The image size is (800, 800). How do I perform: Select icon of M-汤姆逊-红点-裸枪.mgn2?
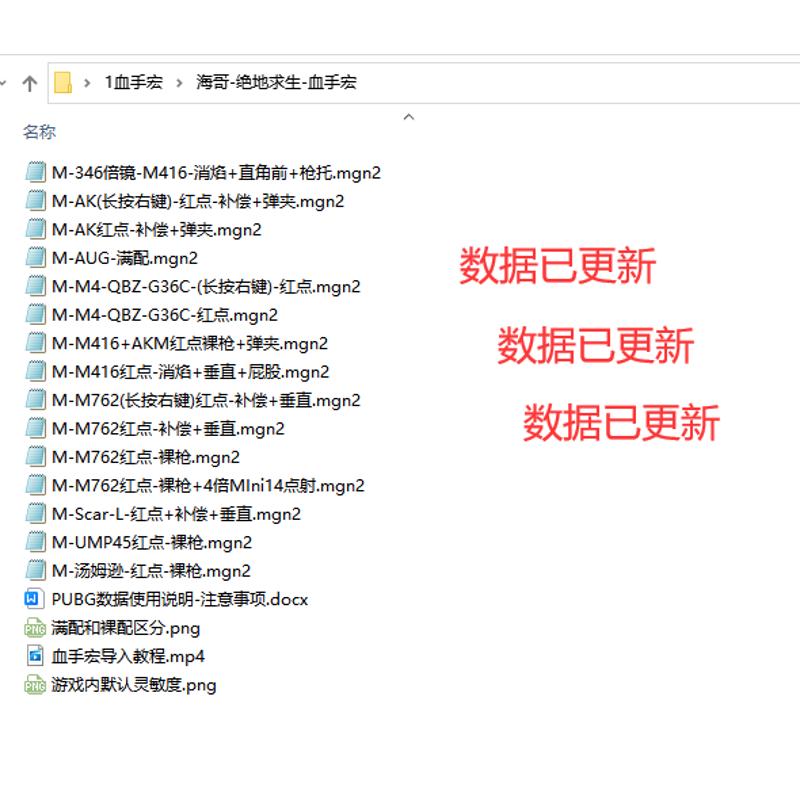pyautogui.click(x=35, y=570)
